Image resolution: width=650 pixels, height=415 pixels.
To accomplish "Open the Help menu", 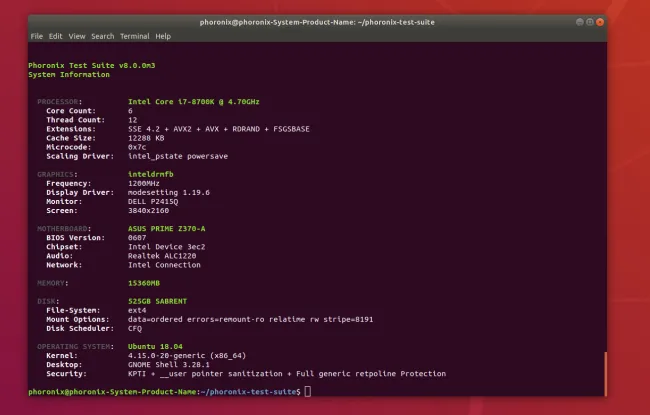I will 163,36.
